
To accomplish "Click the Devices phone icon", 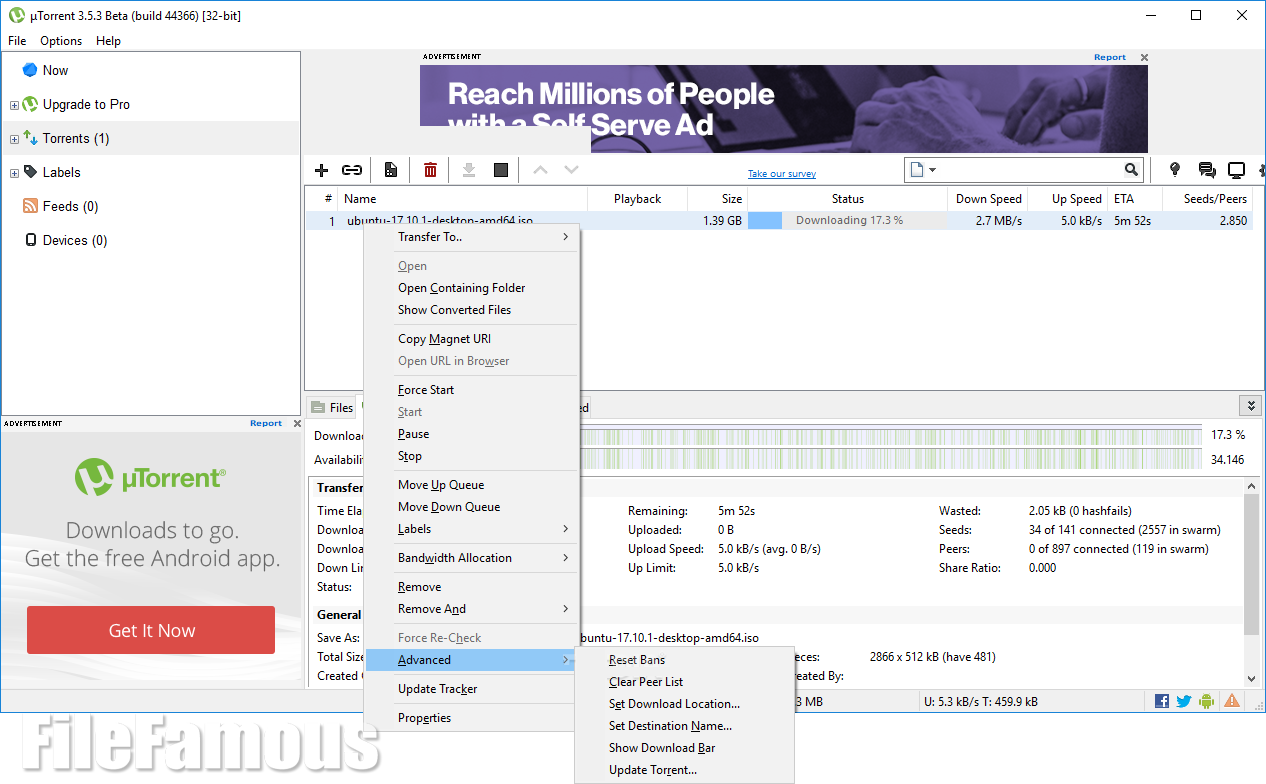I will tap(30, 240).
